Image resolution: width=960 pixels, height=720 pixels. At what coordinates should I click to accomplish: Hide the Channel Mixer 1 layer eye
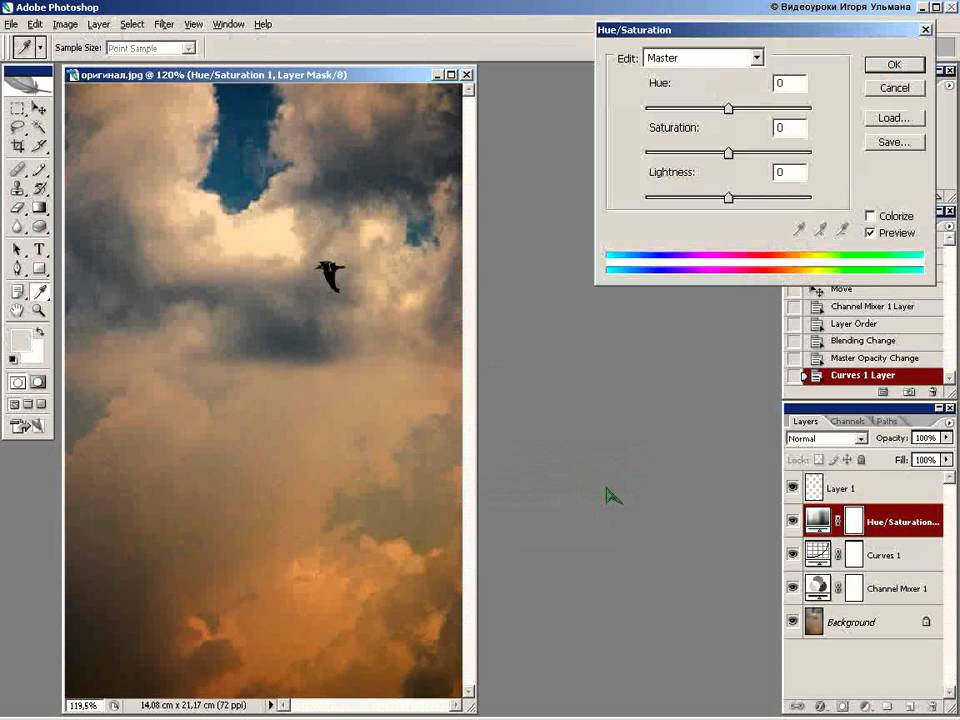tap(793, 587)
